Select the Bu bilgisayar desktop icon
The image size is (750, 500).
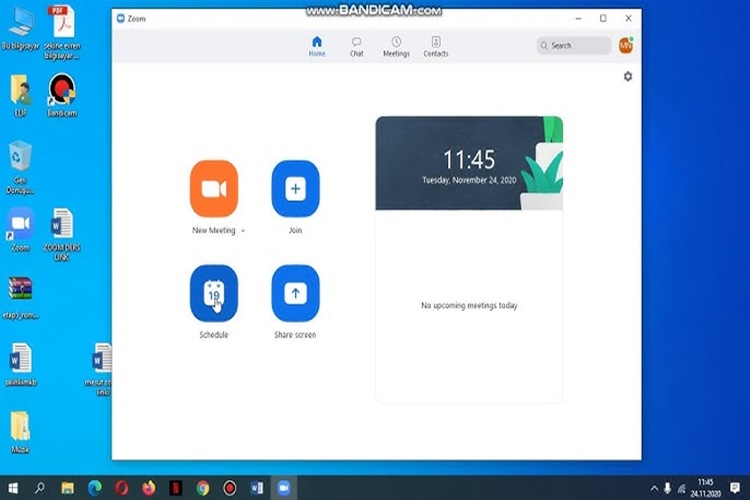21,28
